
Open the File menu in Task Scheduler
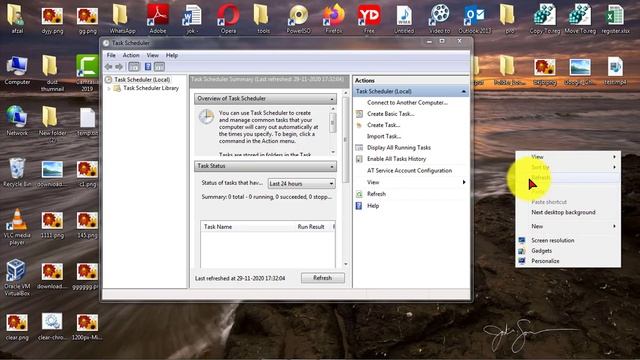tap(111, 55)
